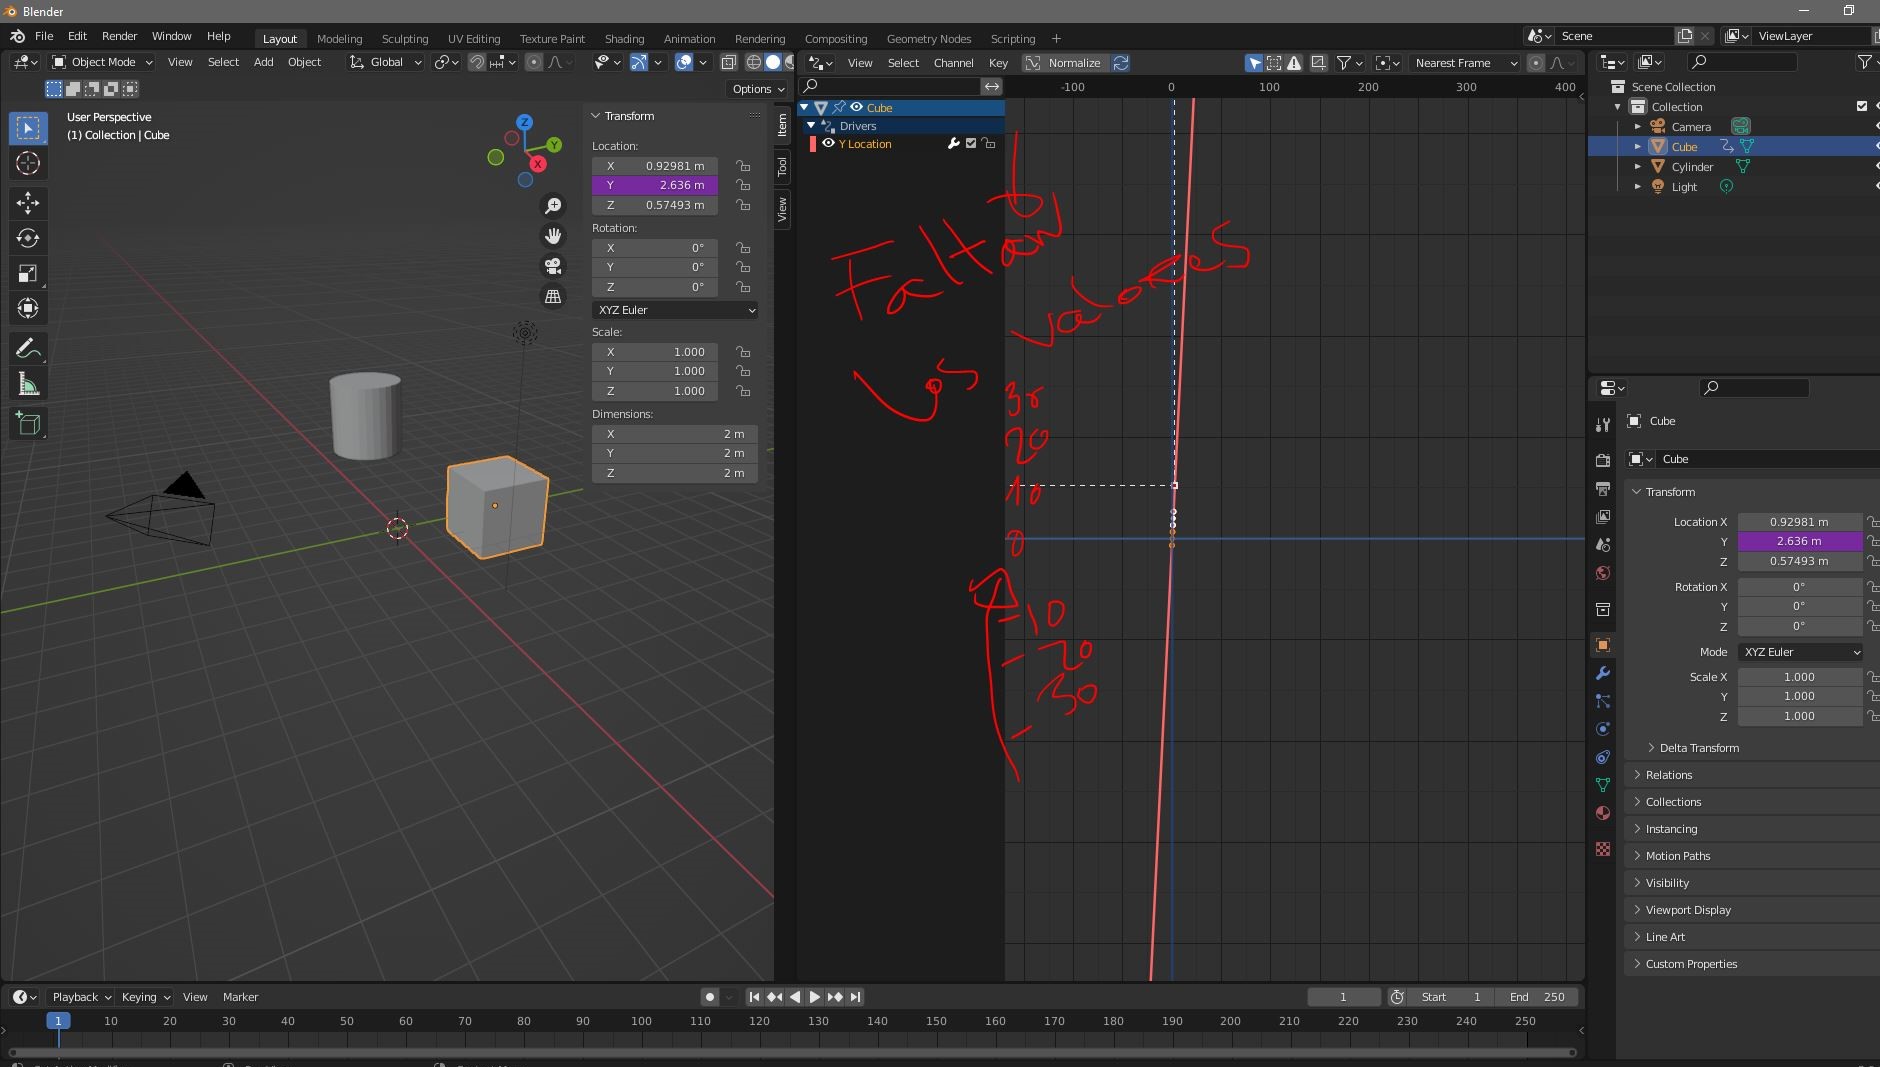Select the Annotate pencil tool
The width and height of the screenshot is (1880, 1067).
click(x=28, y=348)
